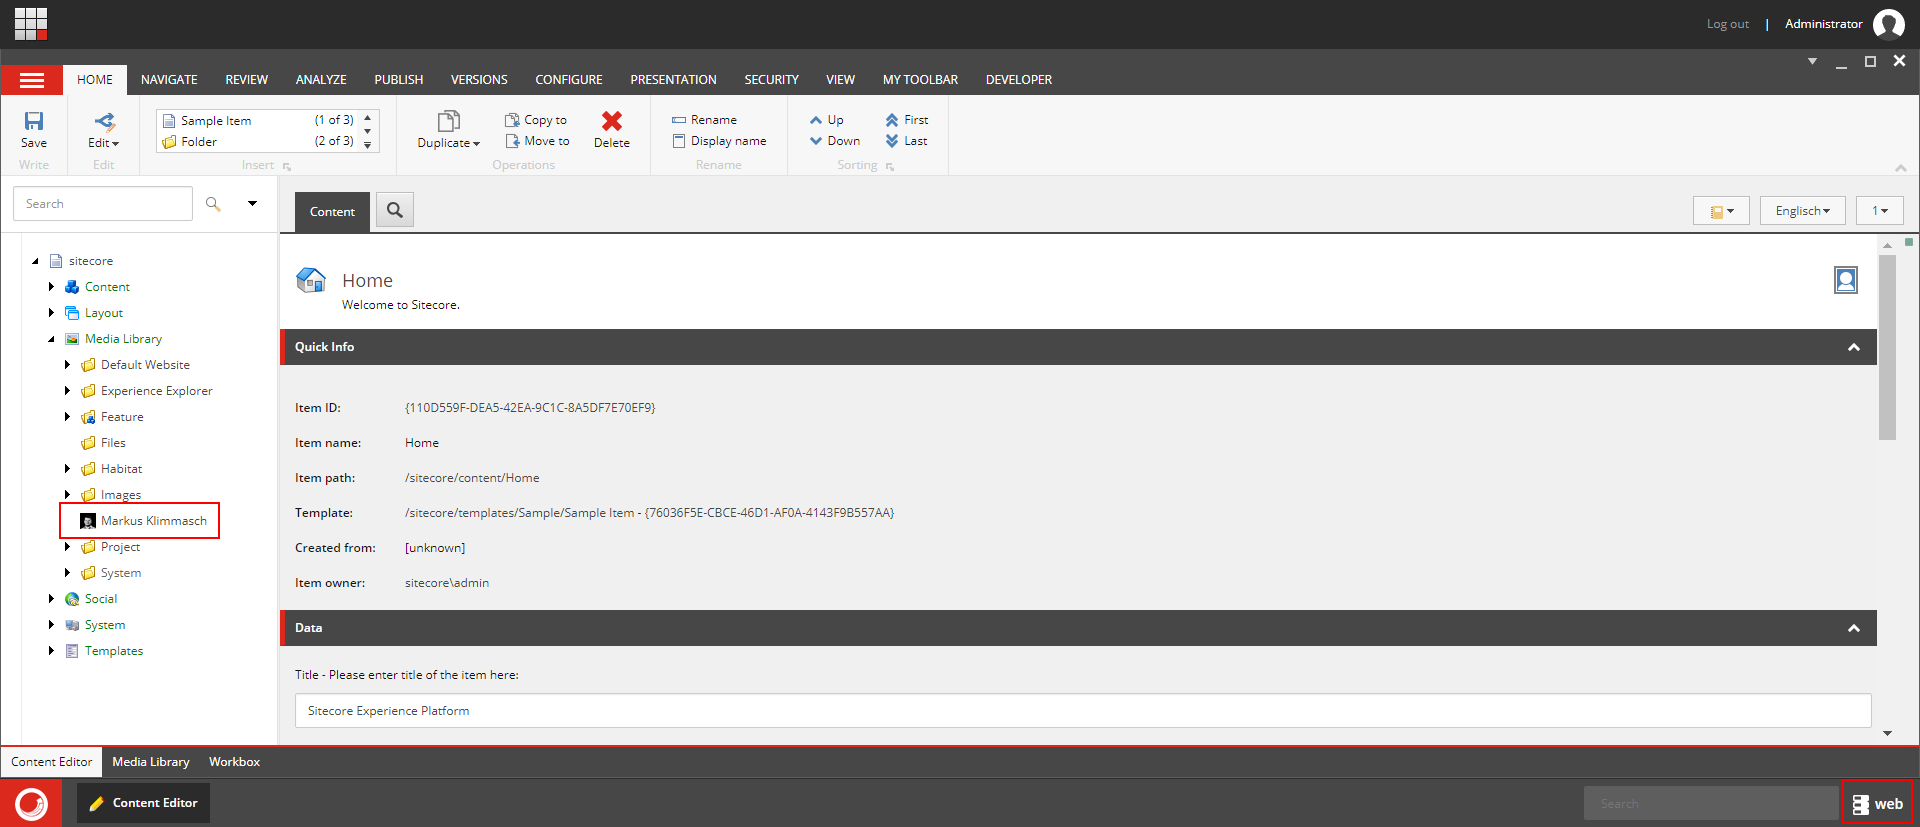Choose Move to operation
Image resolution: width=1920 pixels, height=827 pixels.
point(537,141)
